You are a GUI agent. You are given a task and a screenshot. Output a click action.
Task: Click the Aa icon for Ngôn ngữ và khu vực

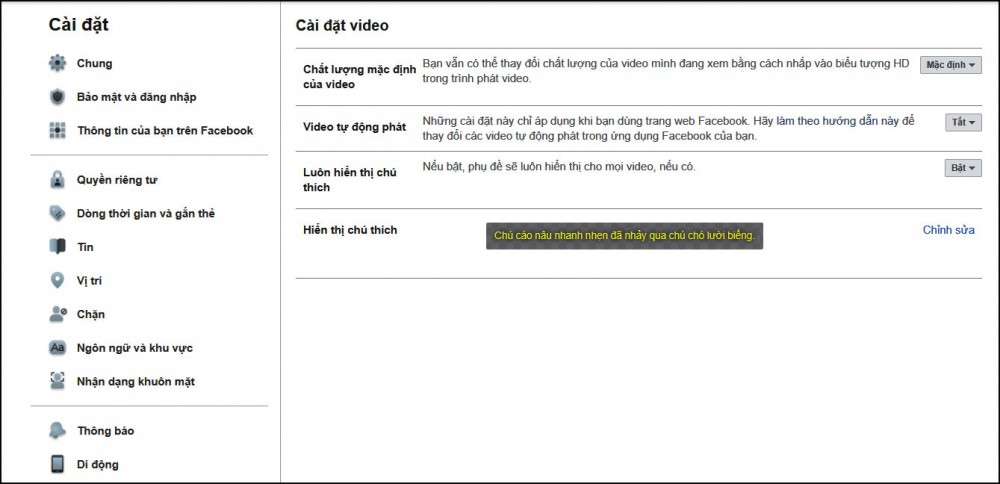pyautogui.click(x=57, y=348)
